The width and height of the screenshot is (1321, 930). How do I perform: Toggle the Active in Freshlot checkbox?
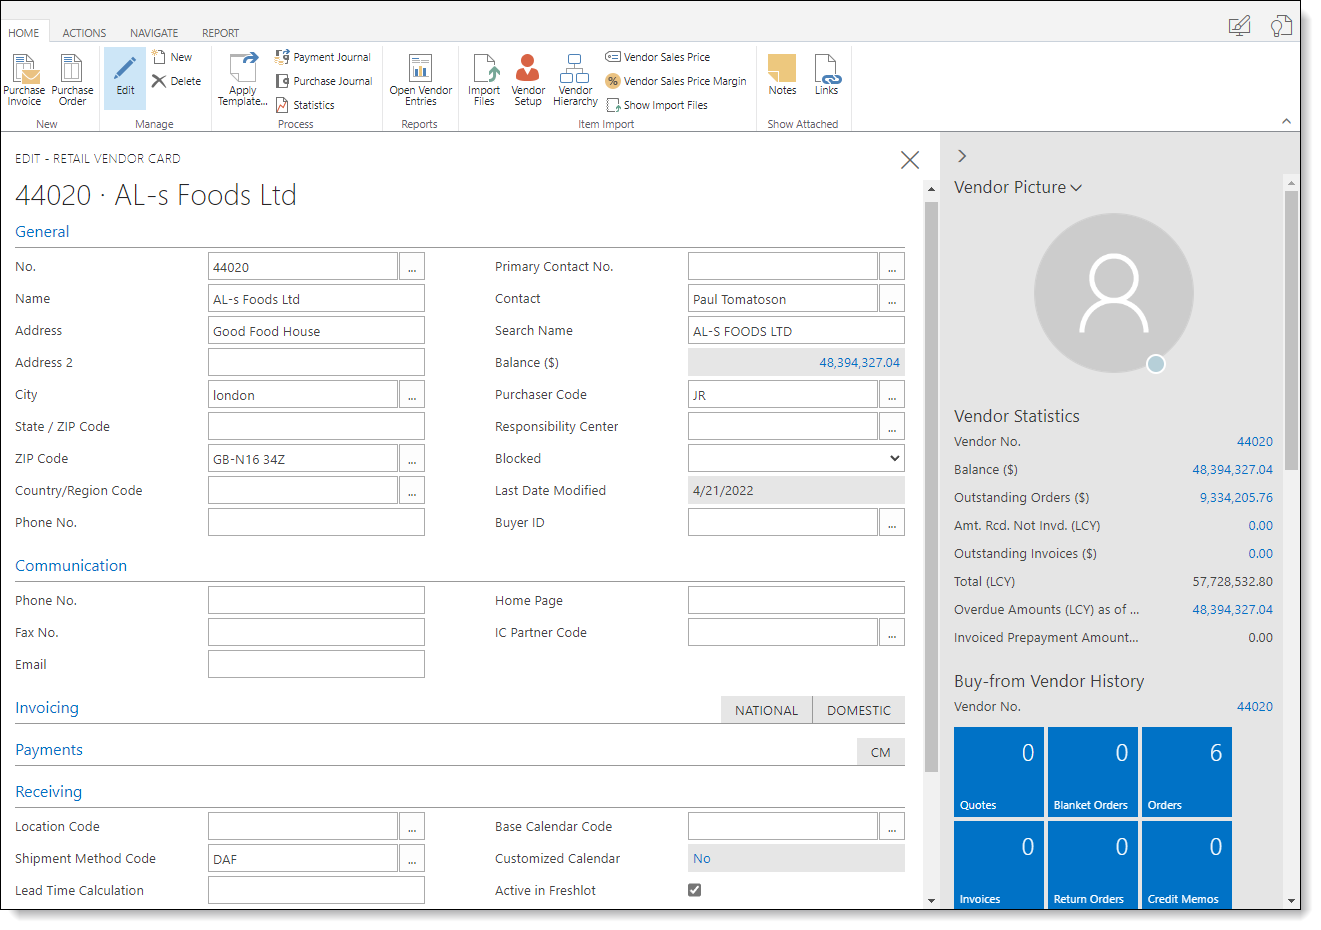click(694, 890)
